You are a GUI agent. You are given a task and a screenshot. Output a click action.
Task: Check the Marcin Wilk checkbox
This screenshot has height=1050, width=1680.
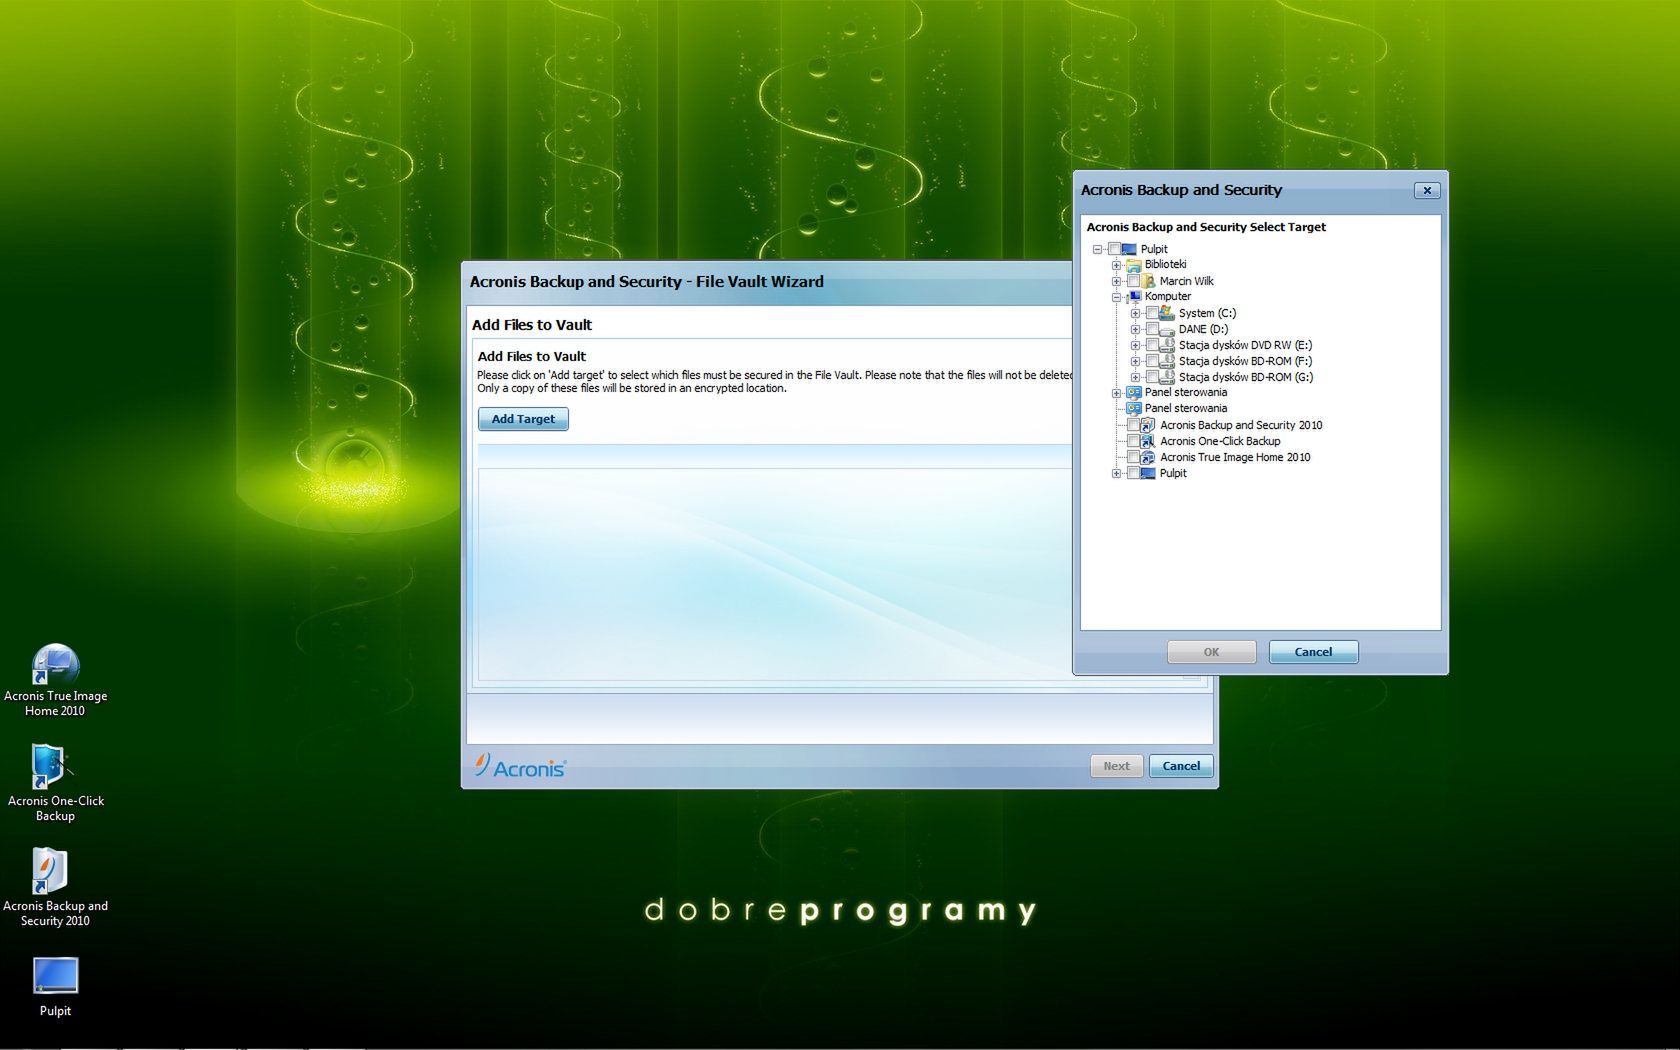[x=1134, y=281]
